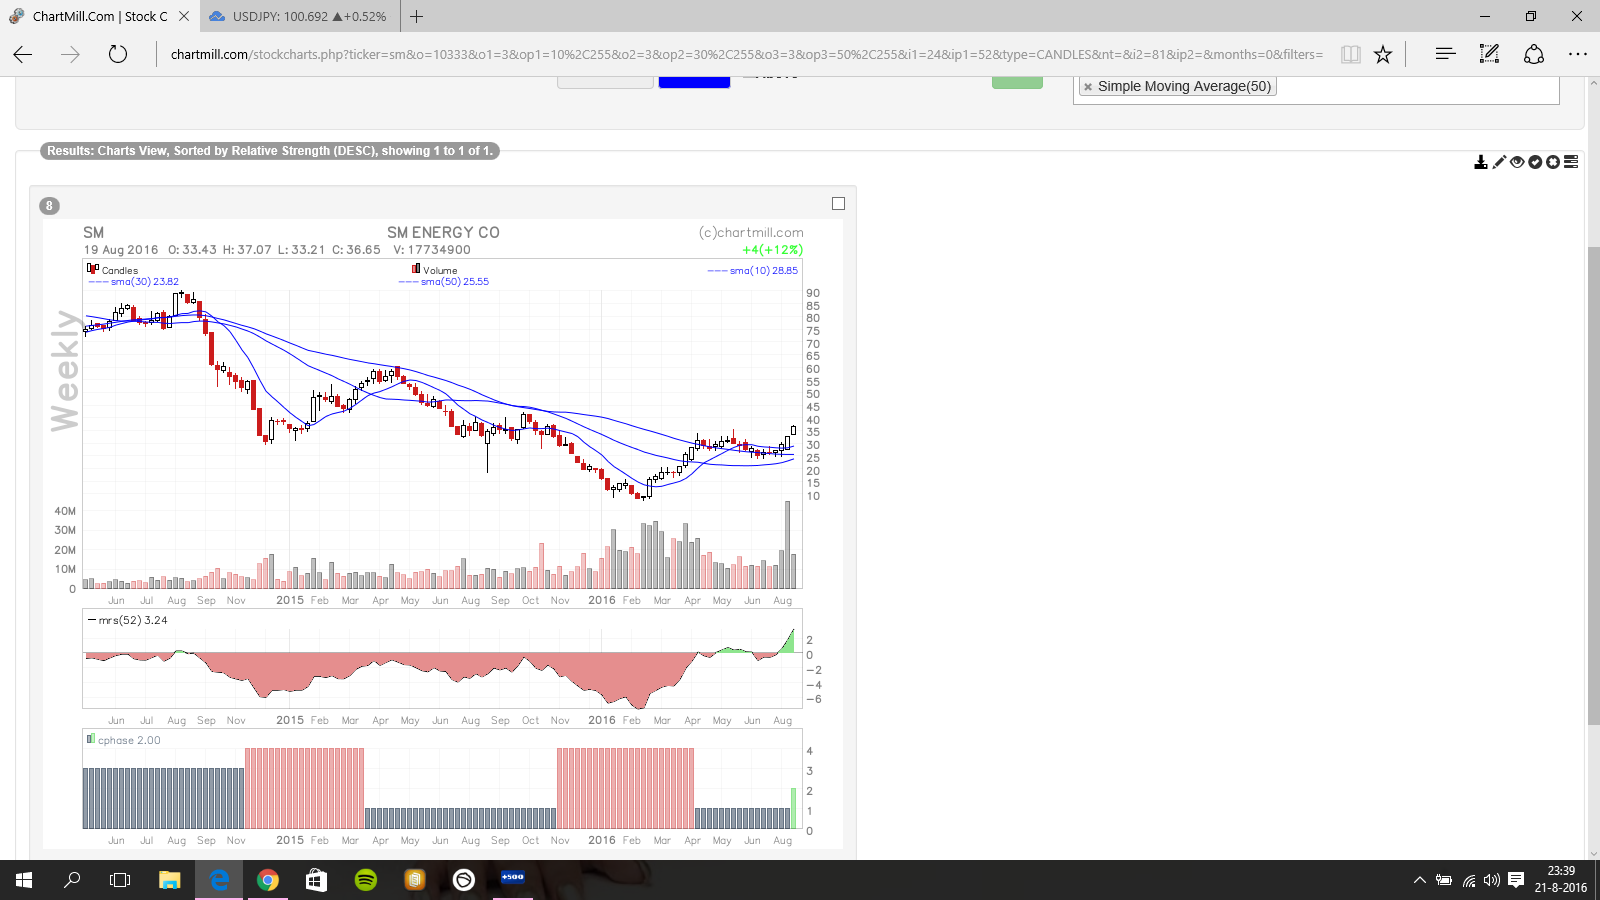This screenshot has height=900, width=1600.
Task: Expand hidden system tray icons
Action: tap(1419, 880)
